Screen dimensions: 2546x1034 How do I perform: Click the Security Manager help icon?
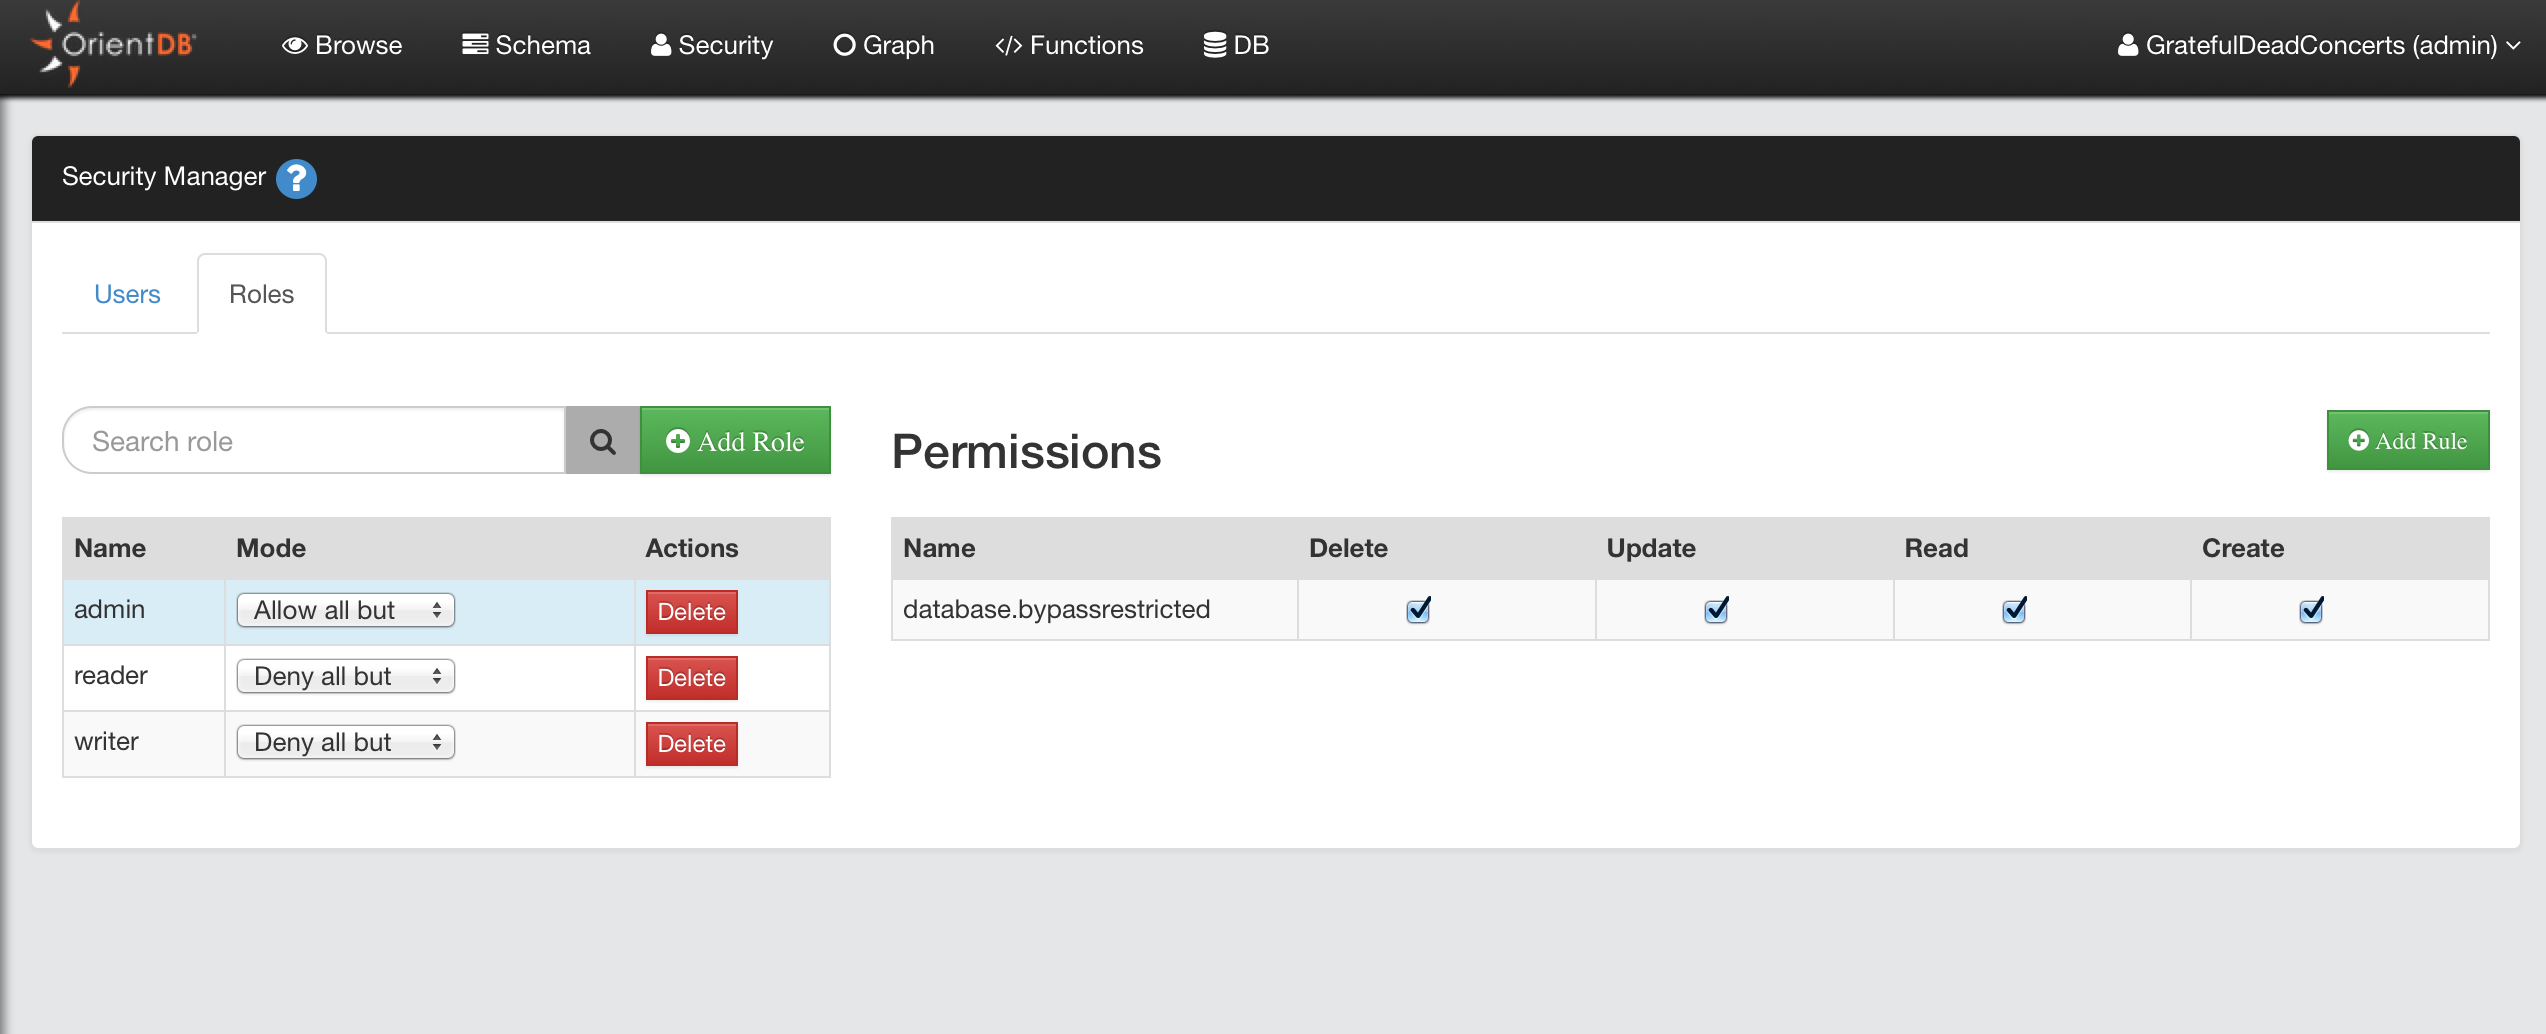296,179
